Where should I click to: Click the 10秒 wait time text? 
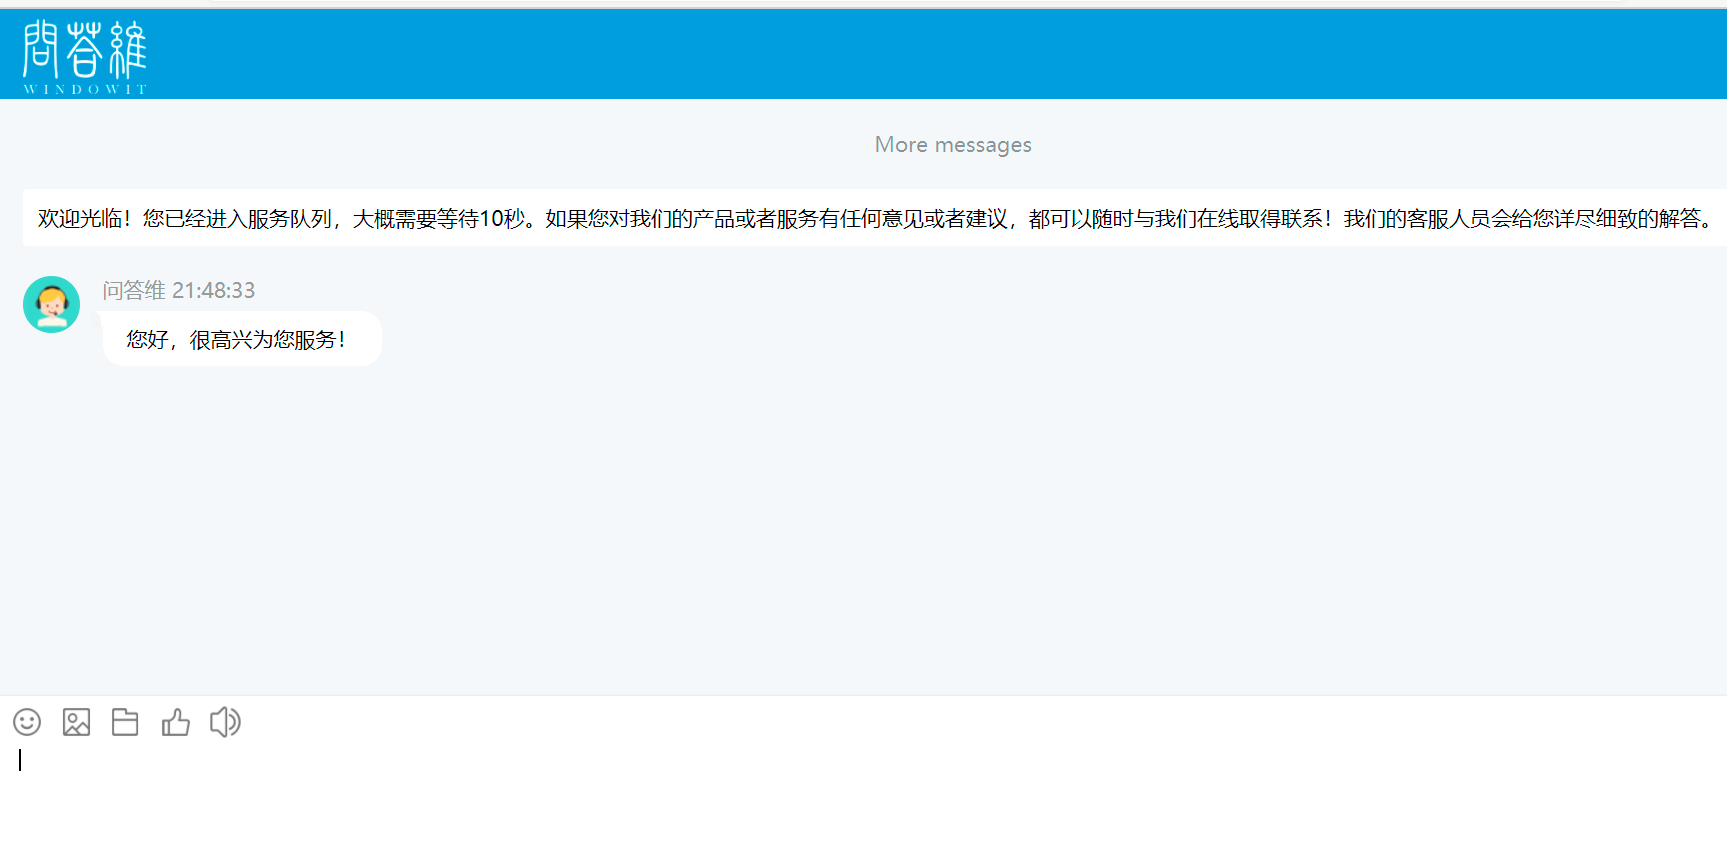coord(500,218)
